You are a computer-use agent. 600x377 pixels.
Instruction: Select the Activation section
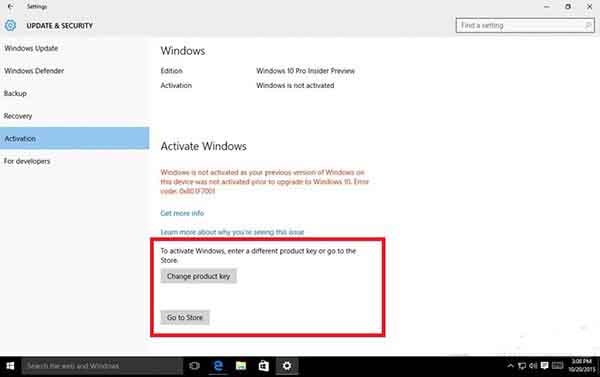point(75,138)
